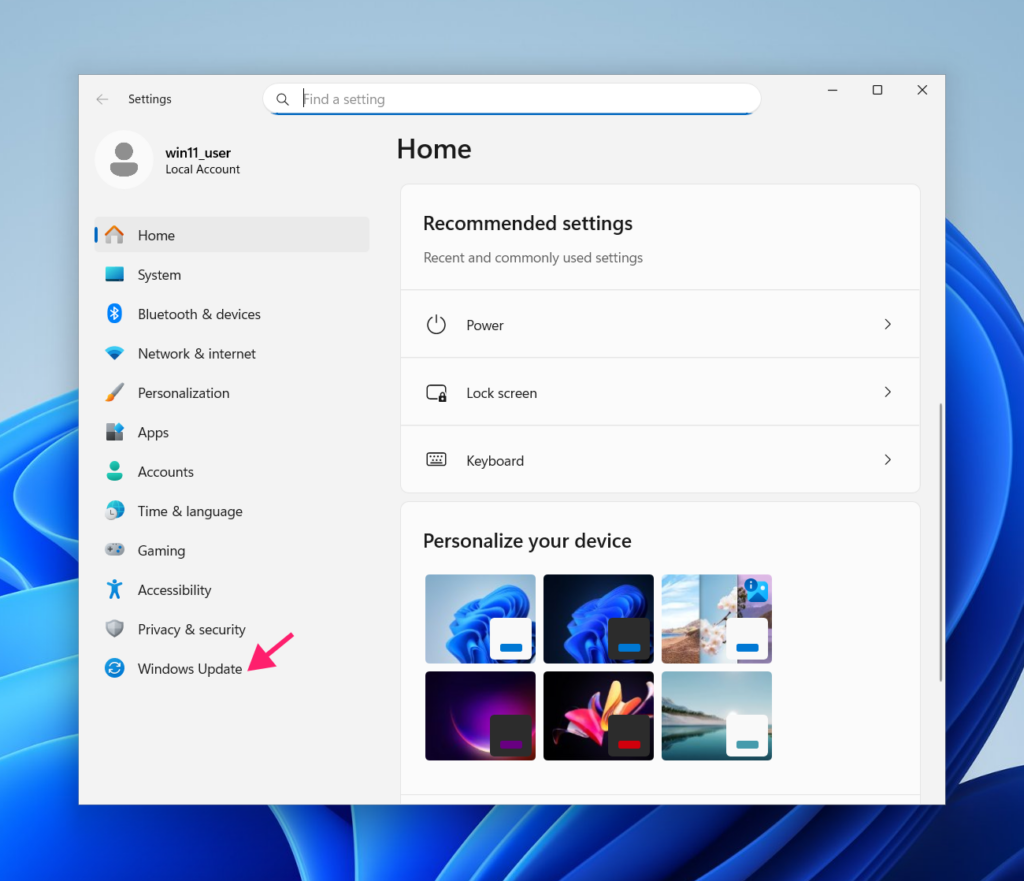Maximize the Settings window
The image size is (1024, 881).
tap(877, 90)
